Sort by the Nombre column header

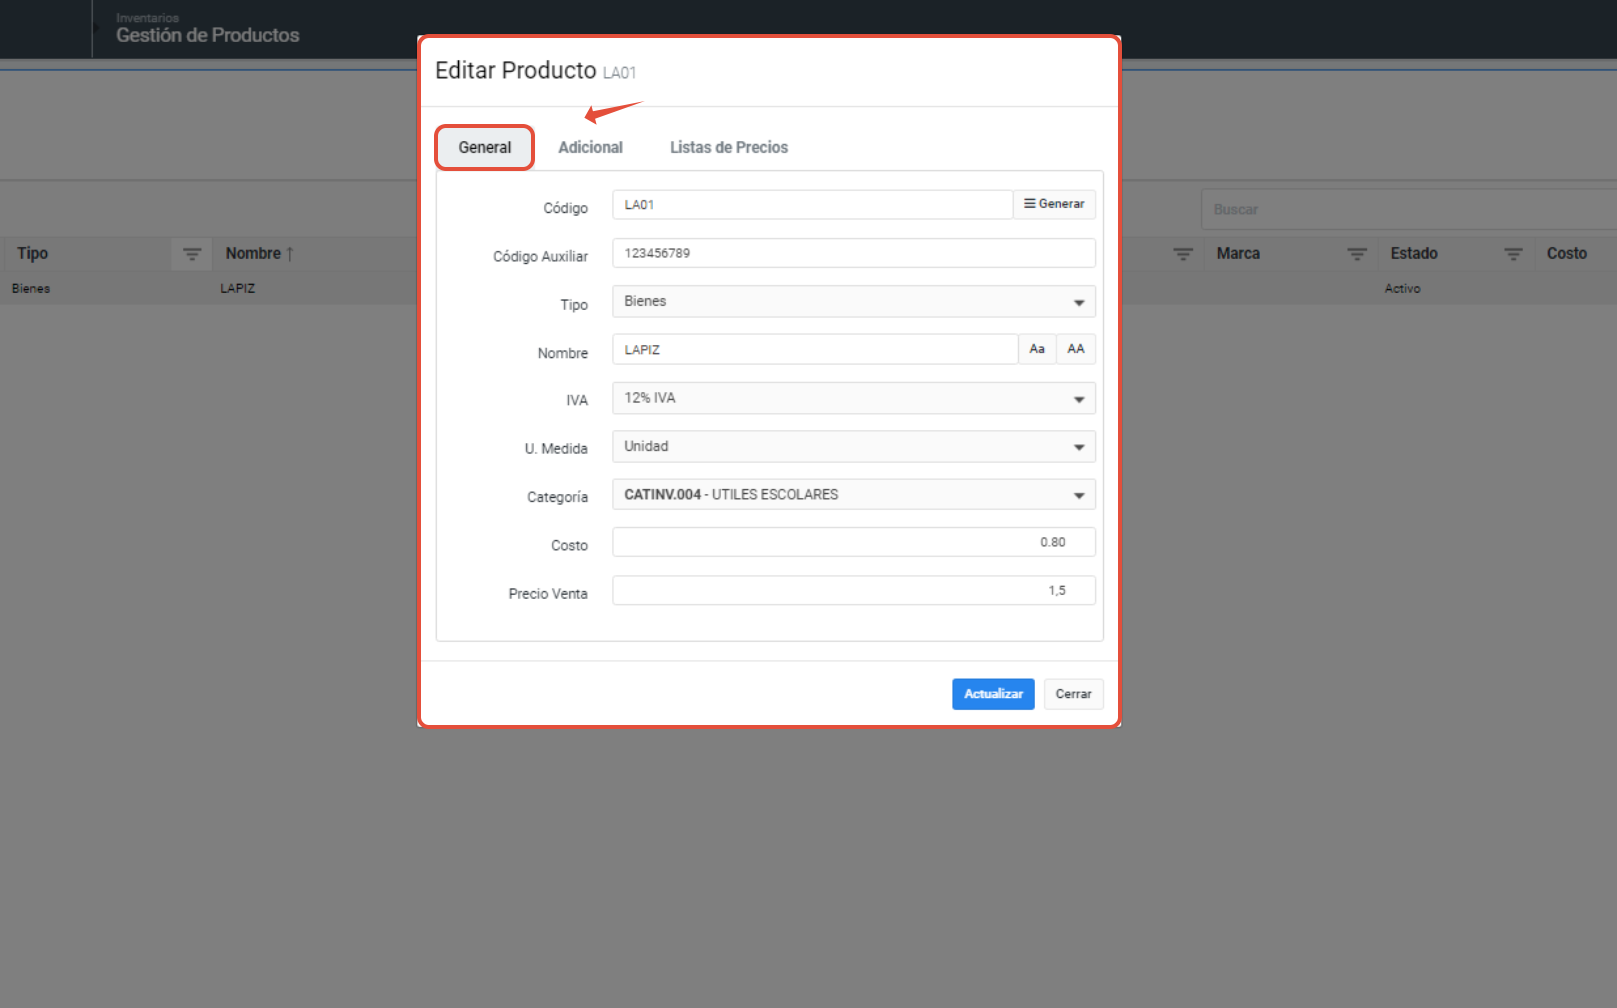tap(259, 254)
